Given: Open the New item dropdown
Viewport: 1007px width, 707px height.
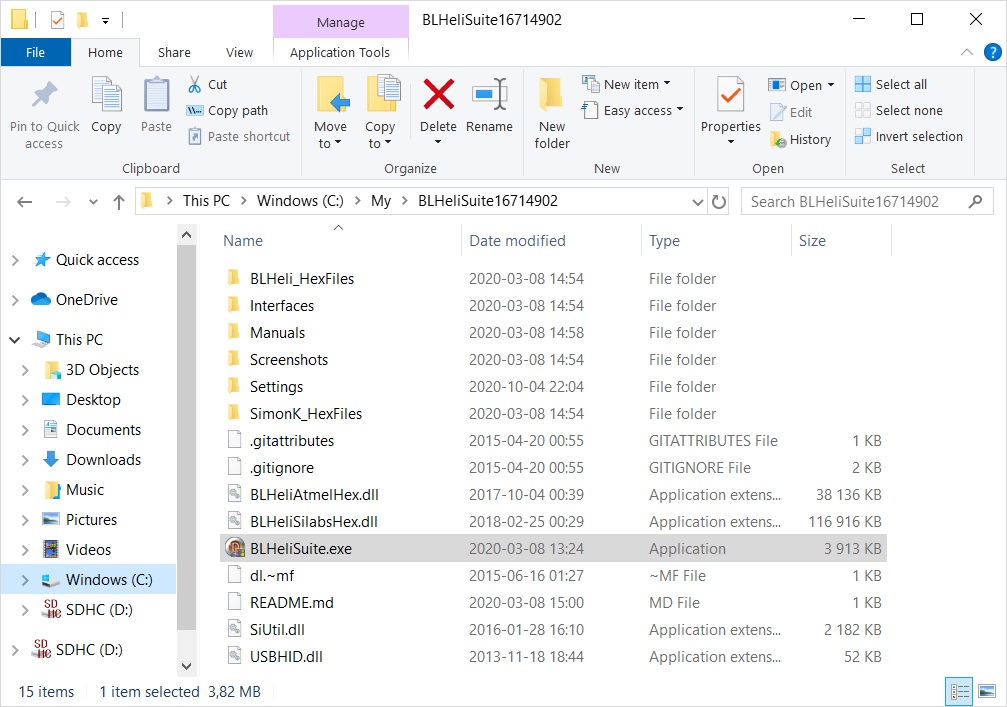Looking at the screenshot, I should (x=626, y=84).
